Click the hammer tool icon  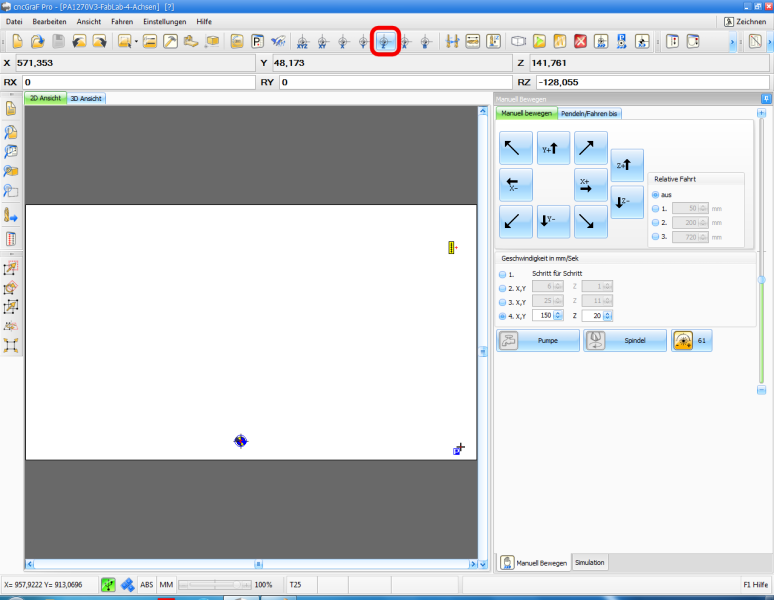(x=170, y=41)
